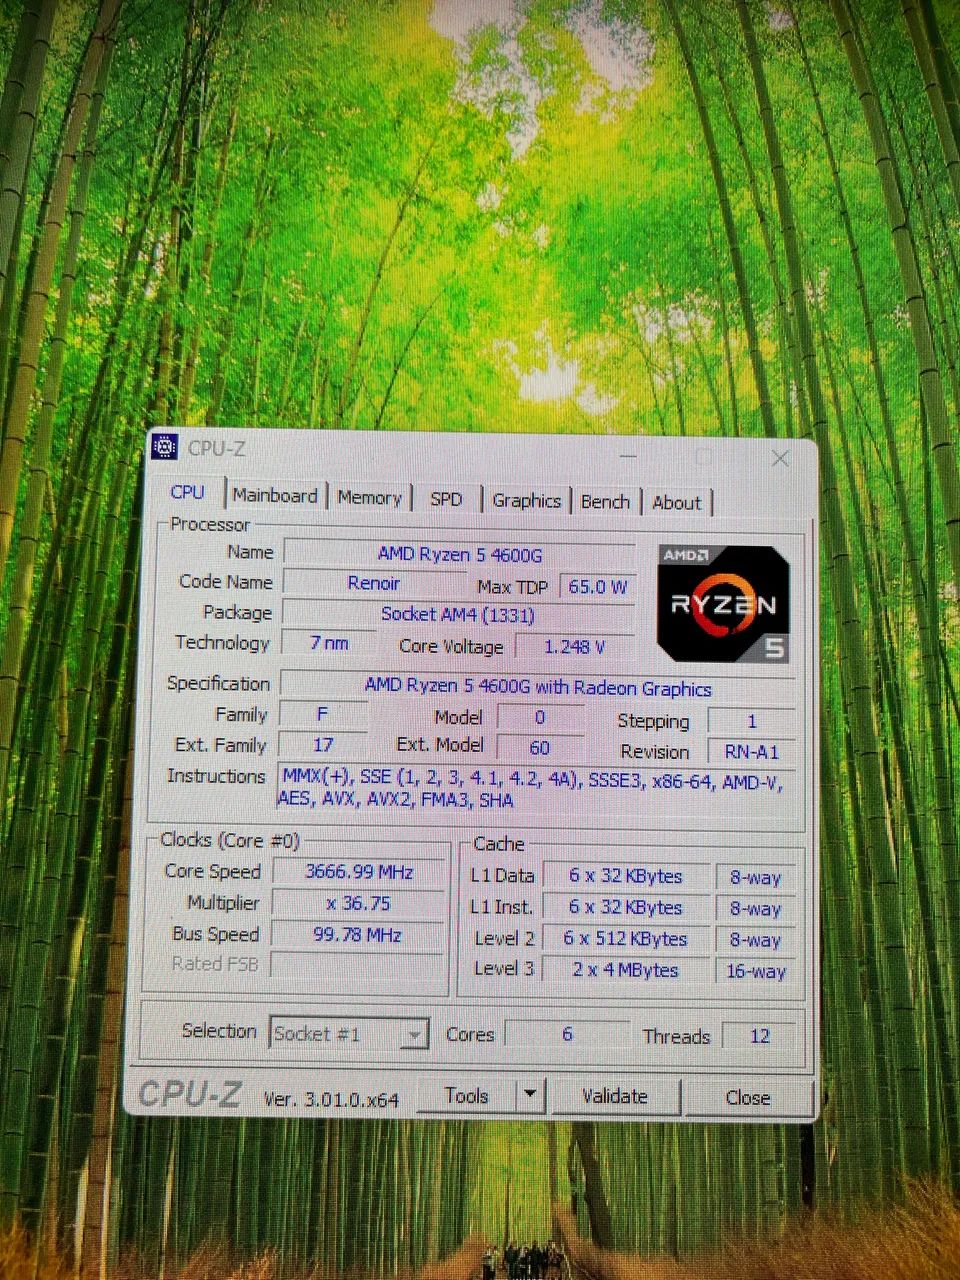Click the Tools button
Image resolution: width=960 pixels, height=1280 pixels.
[466, 1095]
